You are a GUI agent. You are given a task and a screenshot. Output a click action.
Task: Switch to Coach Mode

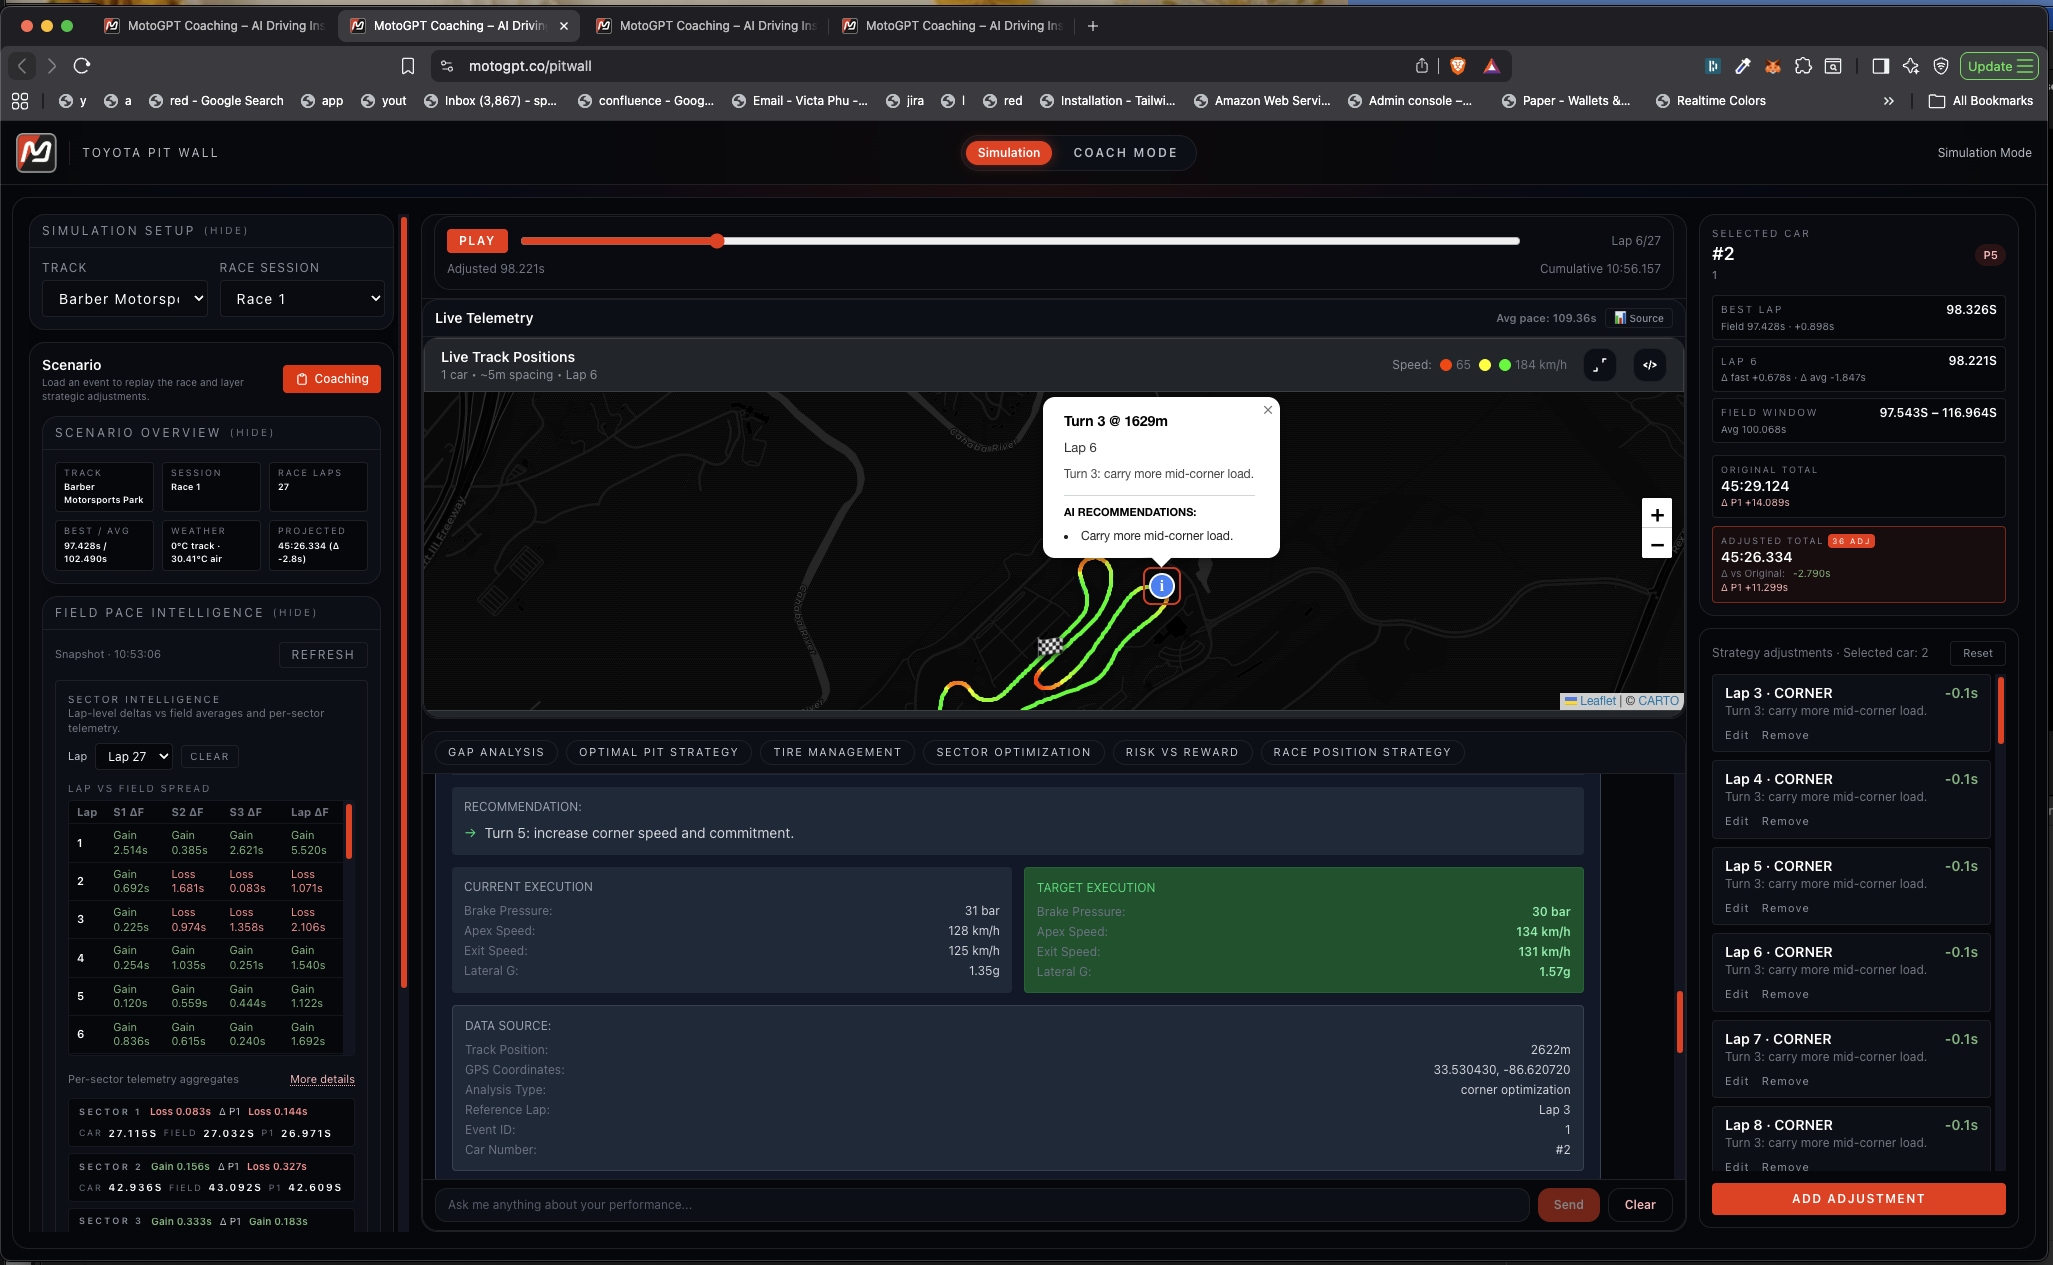pyautogui.click(x=1125, y=153)
